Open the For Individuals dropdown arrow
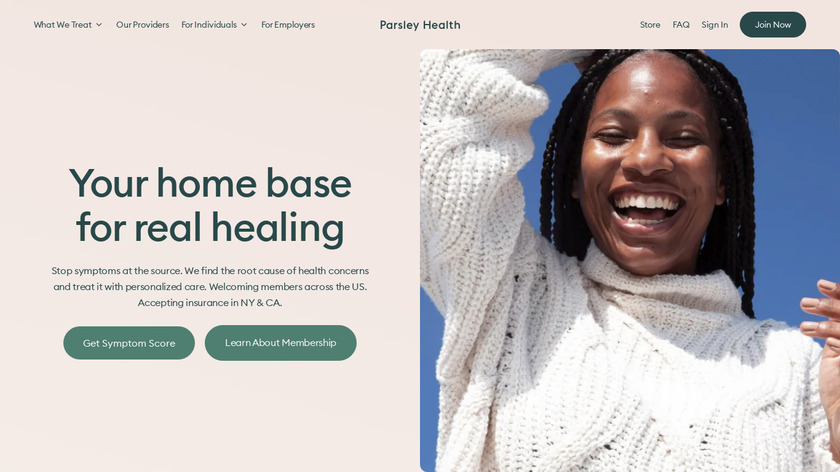 (244, 25)
